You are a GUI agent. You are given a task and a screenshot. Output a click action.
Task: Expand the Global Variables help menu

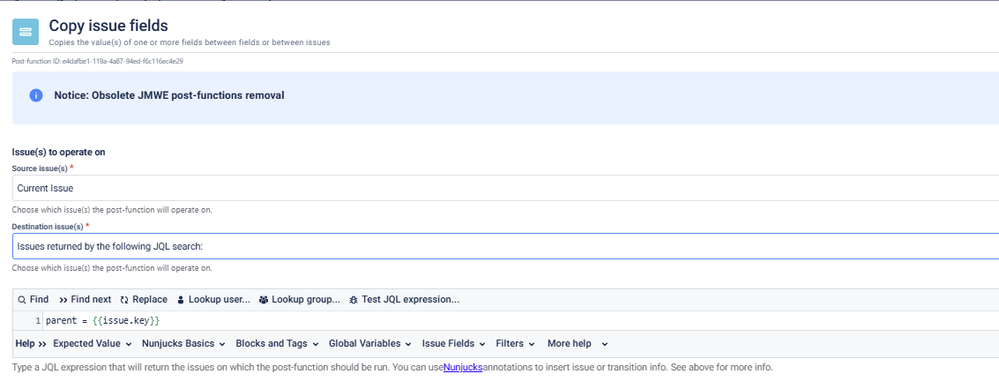point(370,344)
